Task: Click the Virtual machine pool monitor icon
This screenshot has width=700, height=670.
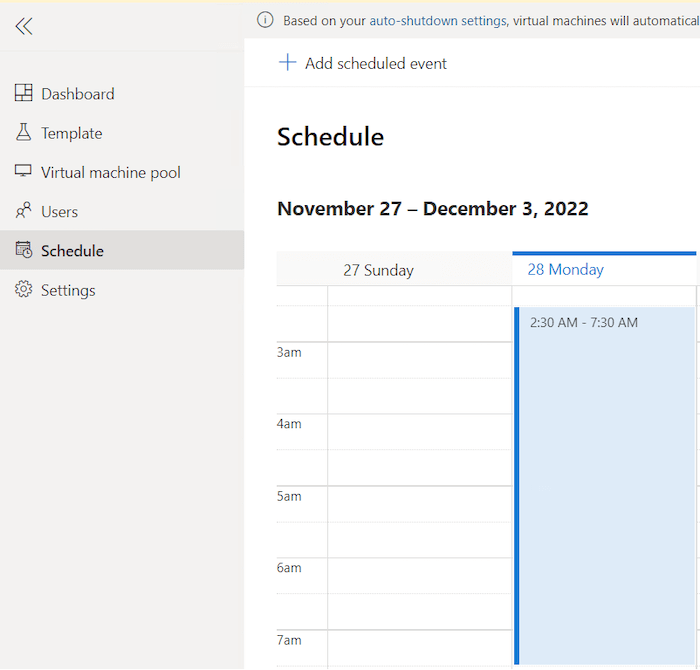Action: click(x=23, y=171)
